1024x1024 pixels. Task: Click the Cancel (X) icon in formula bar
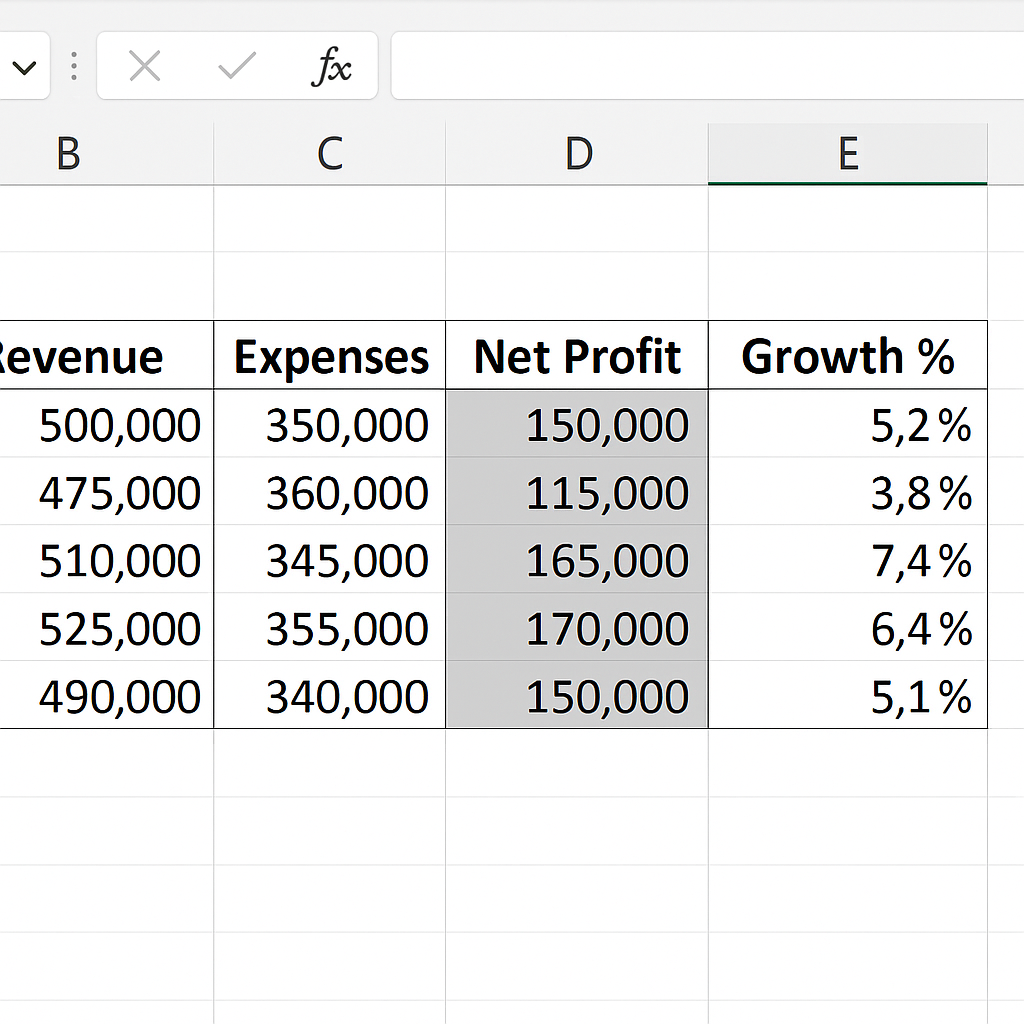click(x=145, y=67)
